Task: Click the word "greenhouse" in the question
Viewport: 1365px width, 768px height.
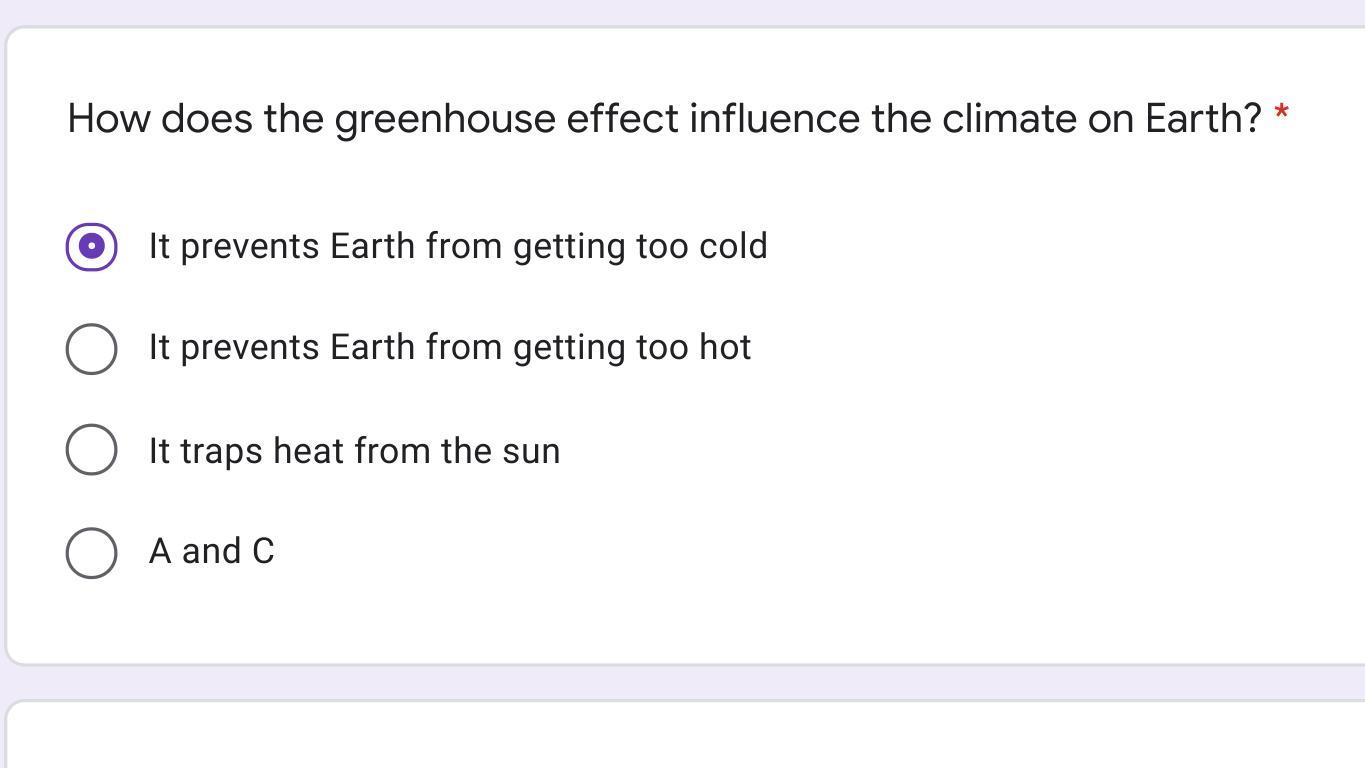Action: pos(444,120)
